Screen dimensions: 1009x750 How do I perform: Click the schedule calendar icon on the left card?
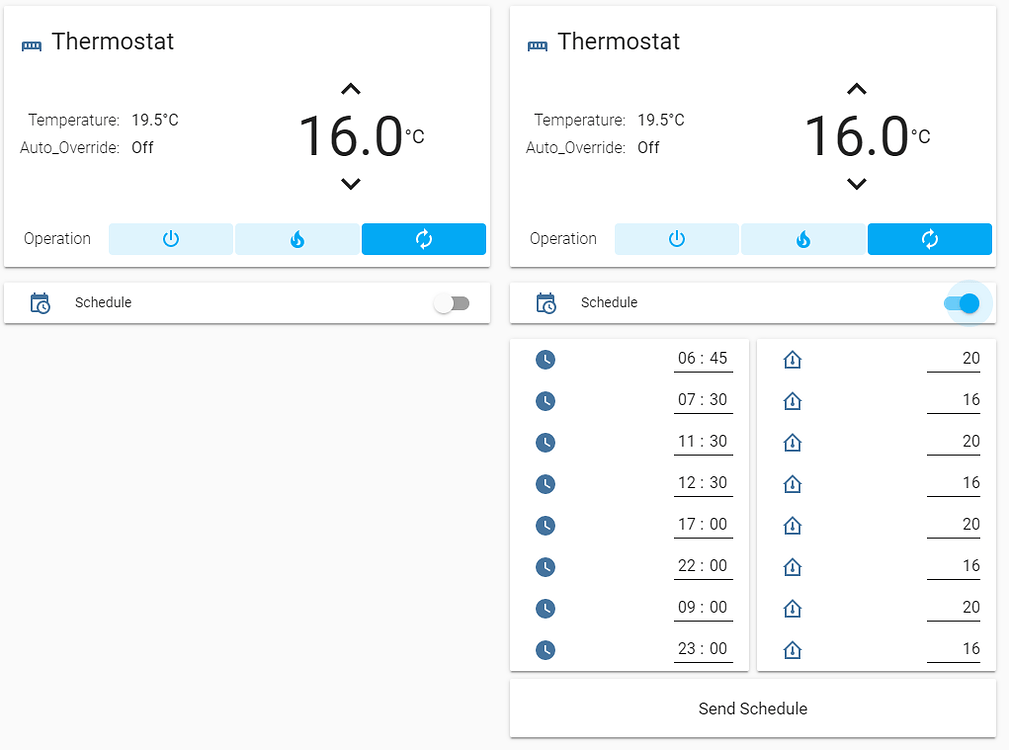(x=40, y=303)
